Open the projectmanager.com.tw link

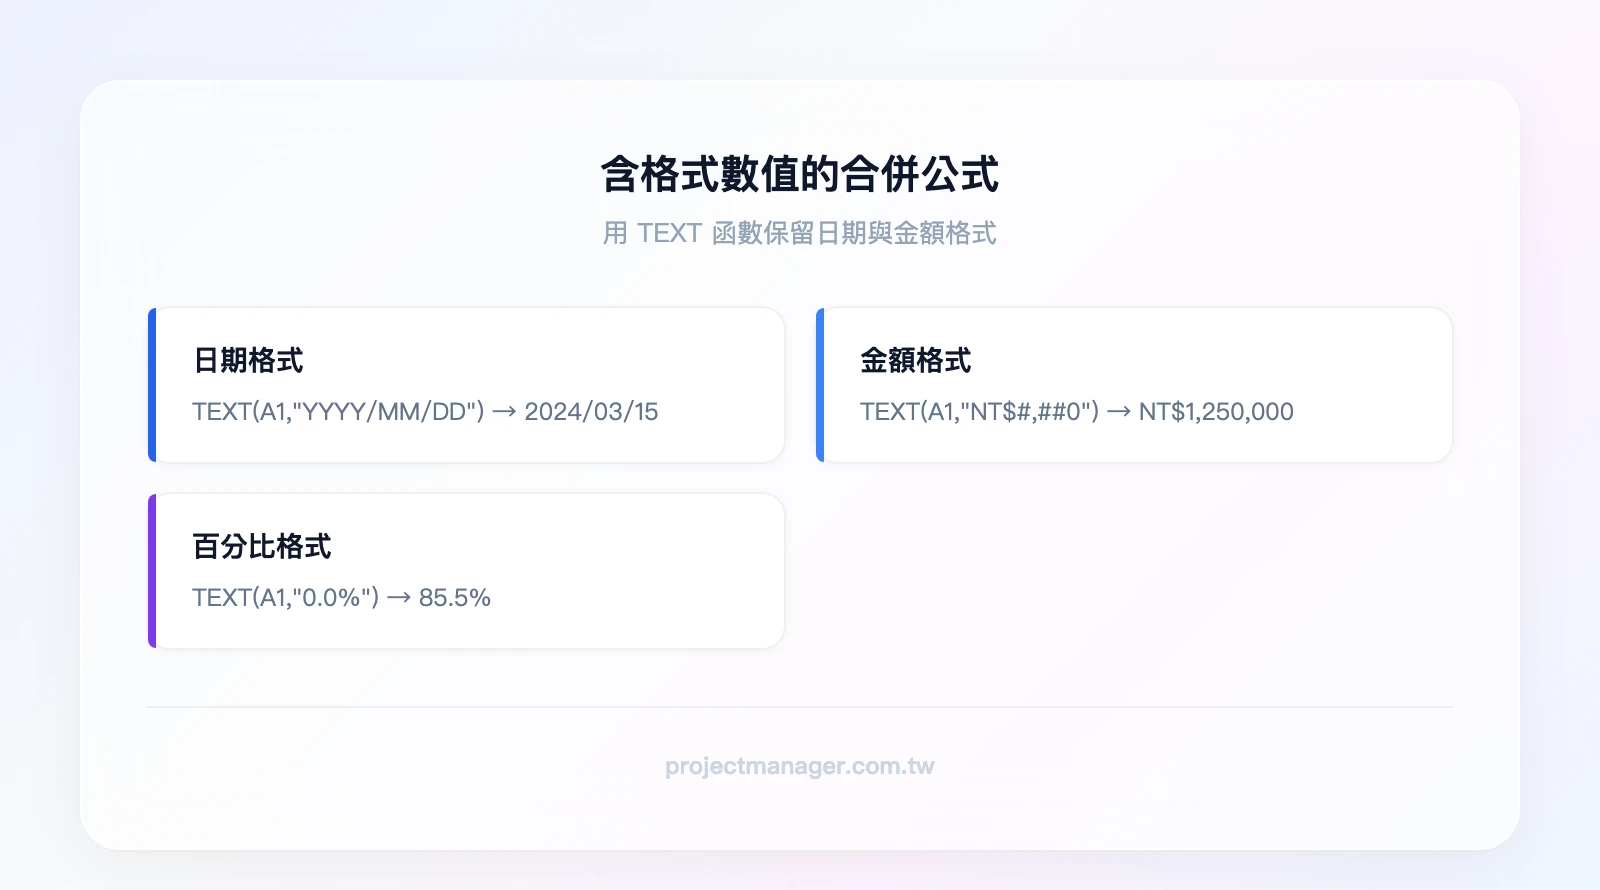pyautogui.click(x=799, y=766)
